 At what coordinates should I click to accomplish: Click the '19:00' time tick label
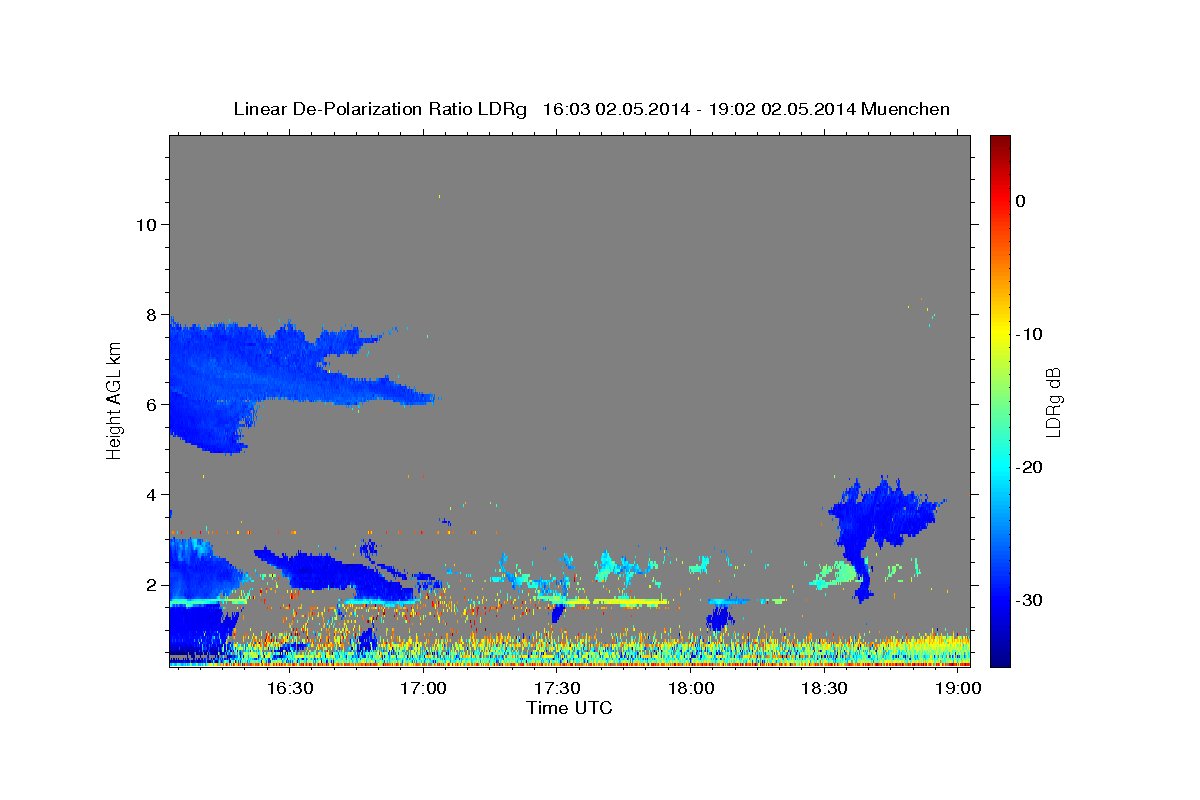958,689
